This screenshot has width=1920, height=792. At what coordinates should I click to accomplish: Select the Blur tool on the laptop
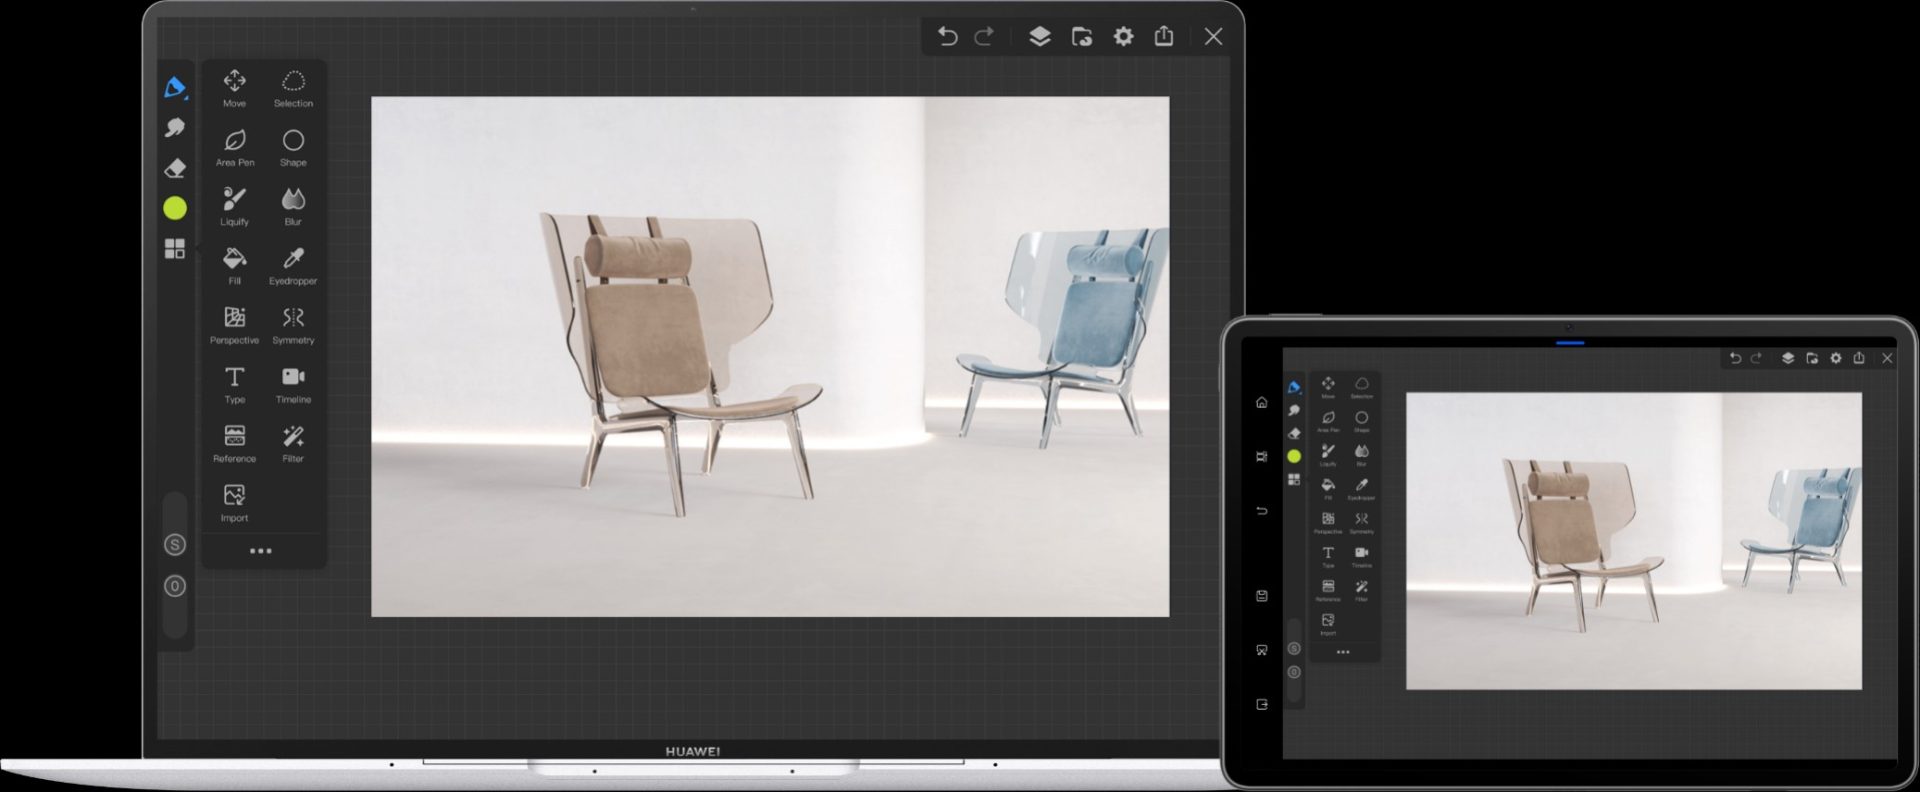(293, 205)
